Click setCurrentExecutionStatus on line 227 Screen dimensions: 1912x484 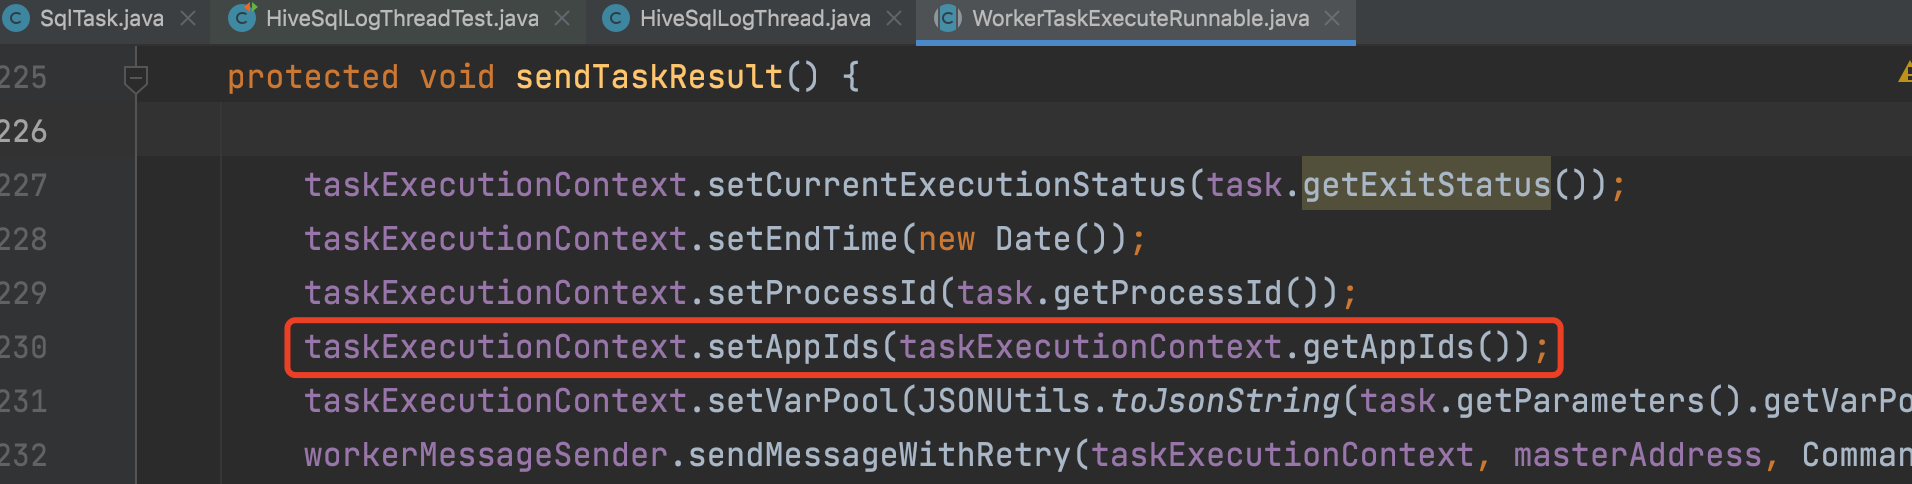[x=946, y=185]
